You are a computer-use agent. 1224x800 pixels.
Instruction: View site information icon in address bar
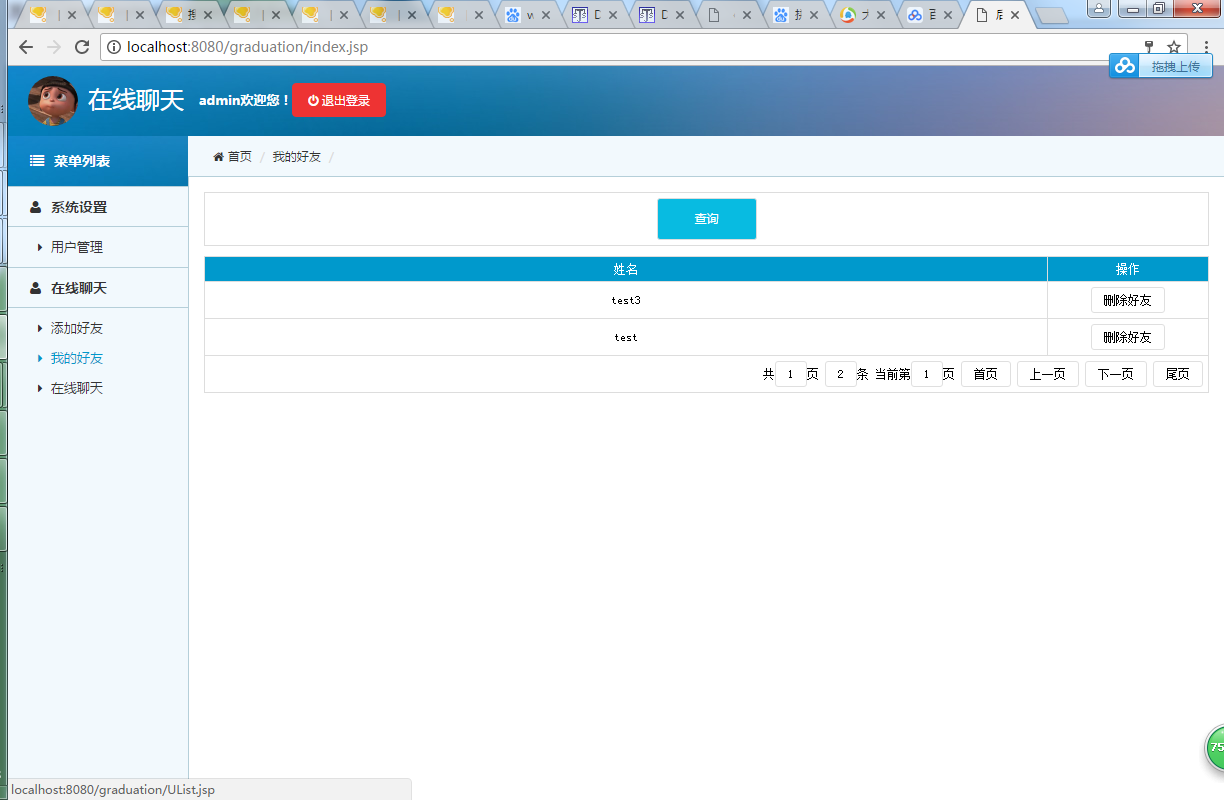click(x=114, y=47)
